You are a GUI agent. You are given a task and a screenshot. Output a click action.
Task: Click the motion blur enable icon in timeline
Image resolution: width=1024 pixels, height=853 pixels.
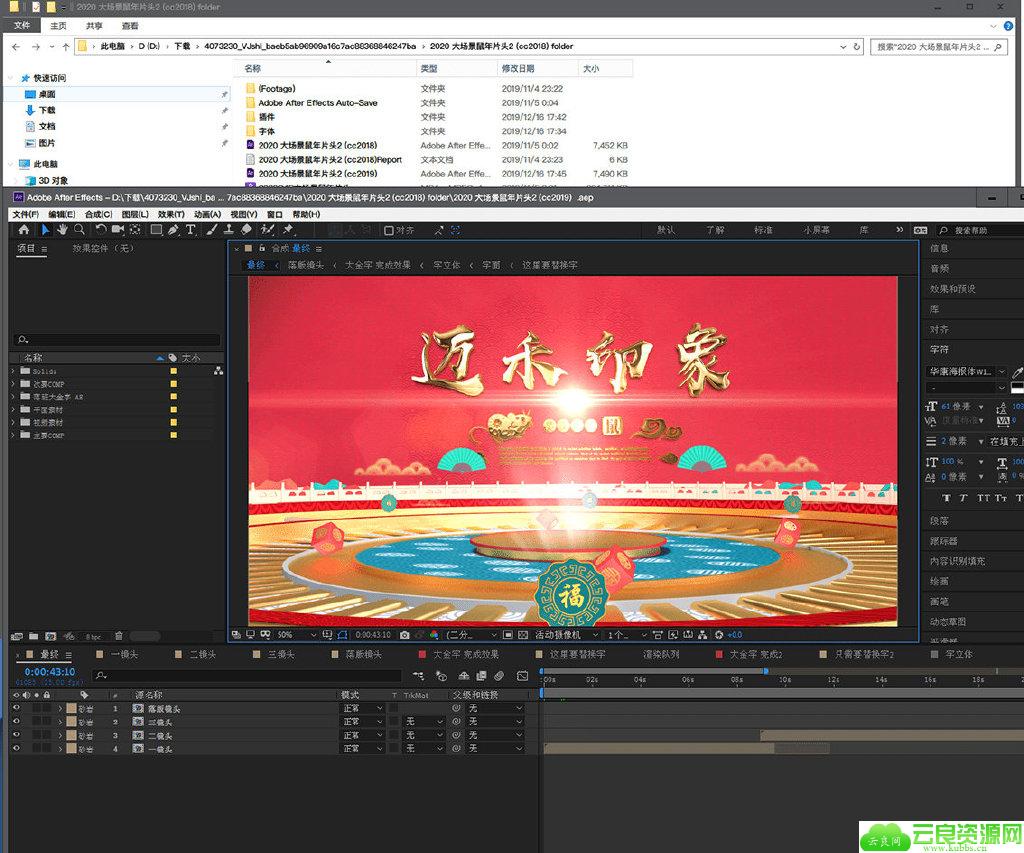pos(499,676)
